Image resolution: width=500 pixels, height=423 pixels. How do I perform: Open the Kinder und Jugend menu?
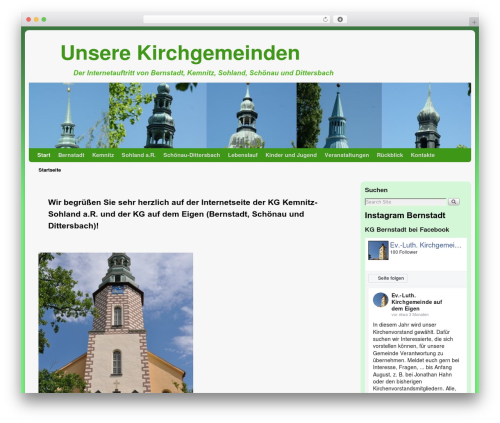click(x=291, y=155)
